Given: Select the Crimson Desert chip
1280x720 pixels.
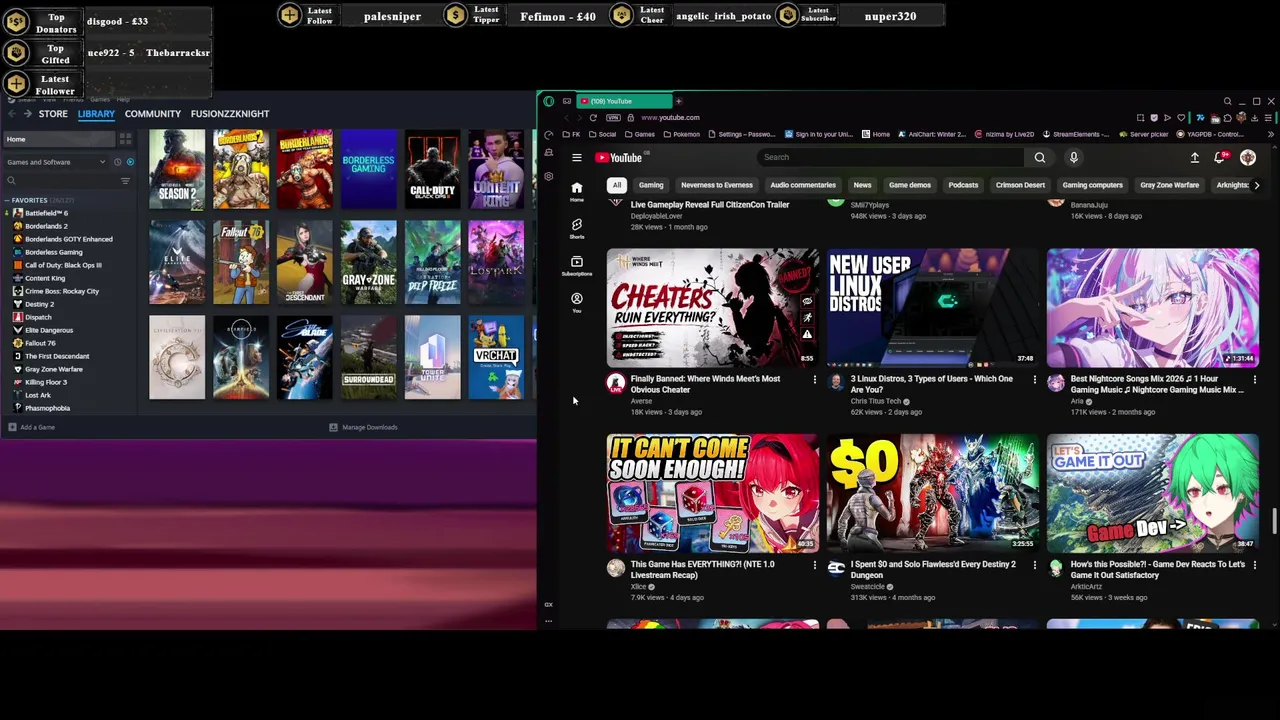Looking at the screenshot, I should (1020, 185).
